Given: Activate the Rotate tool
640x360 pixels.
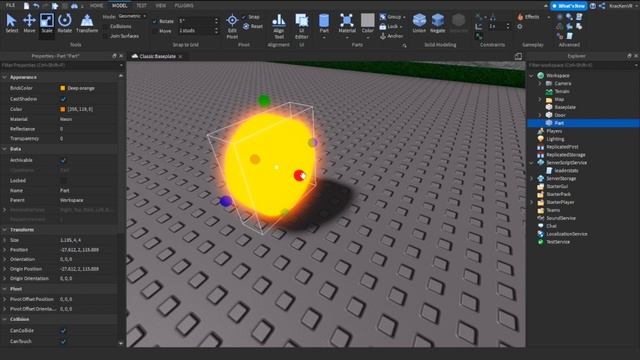Looking at the screenshot, I should (64, 23).
